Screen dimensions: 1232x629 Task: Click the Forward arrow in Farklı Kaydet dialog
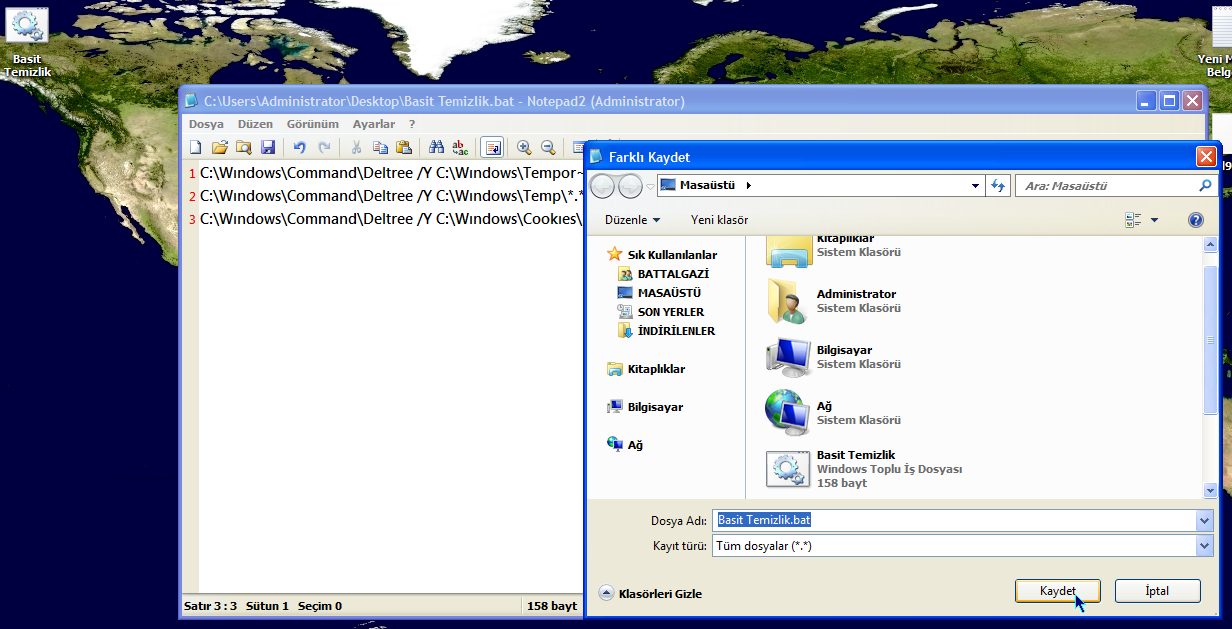point(630,185)
